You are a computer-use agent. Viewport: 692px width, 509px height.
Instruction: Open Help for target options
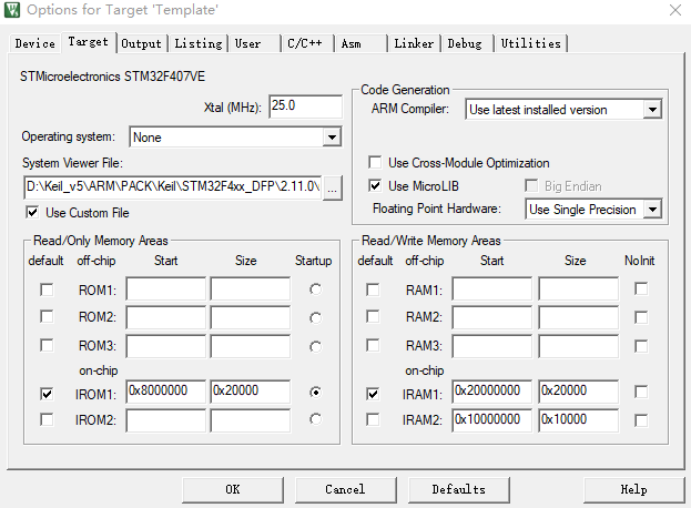634,490
